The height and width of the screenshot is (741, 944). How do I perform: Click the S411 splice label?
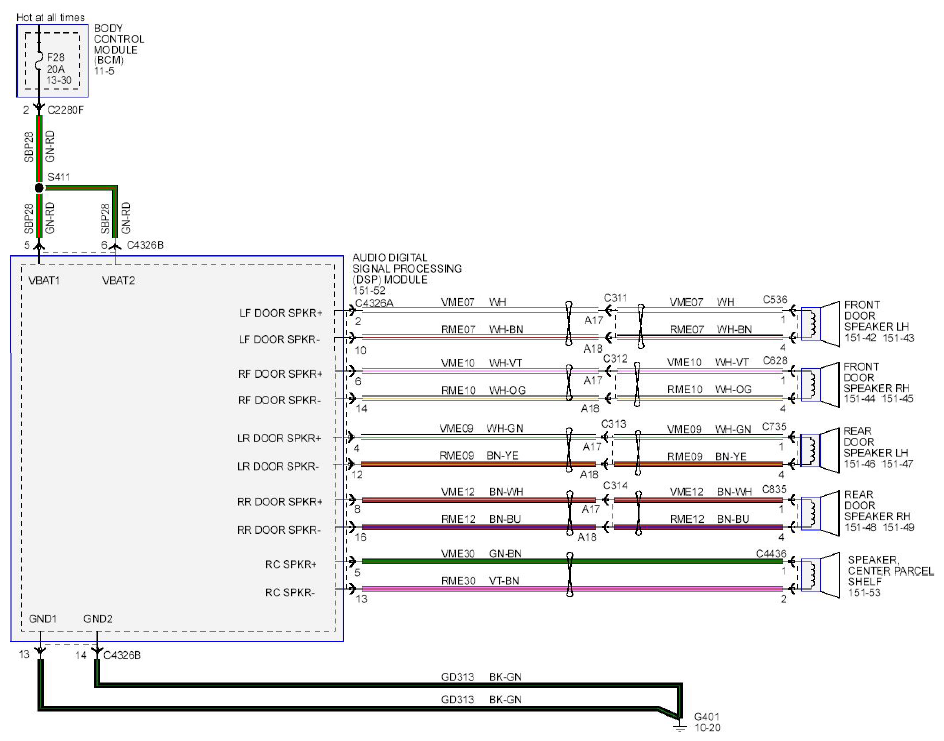click(59, 177)
